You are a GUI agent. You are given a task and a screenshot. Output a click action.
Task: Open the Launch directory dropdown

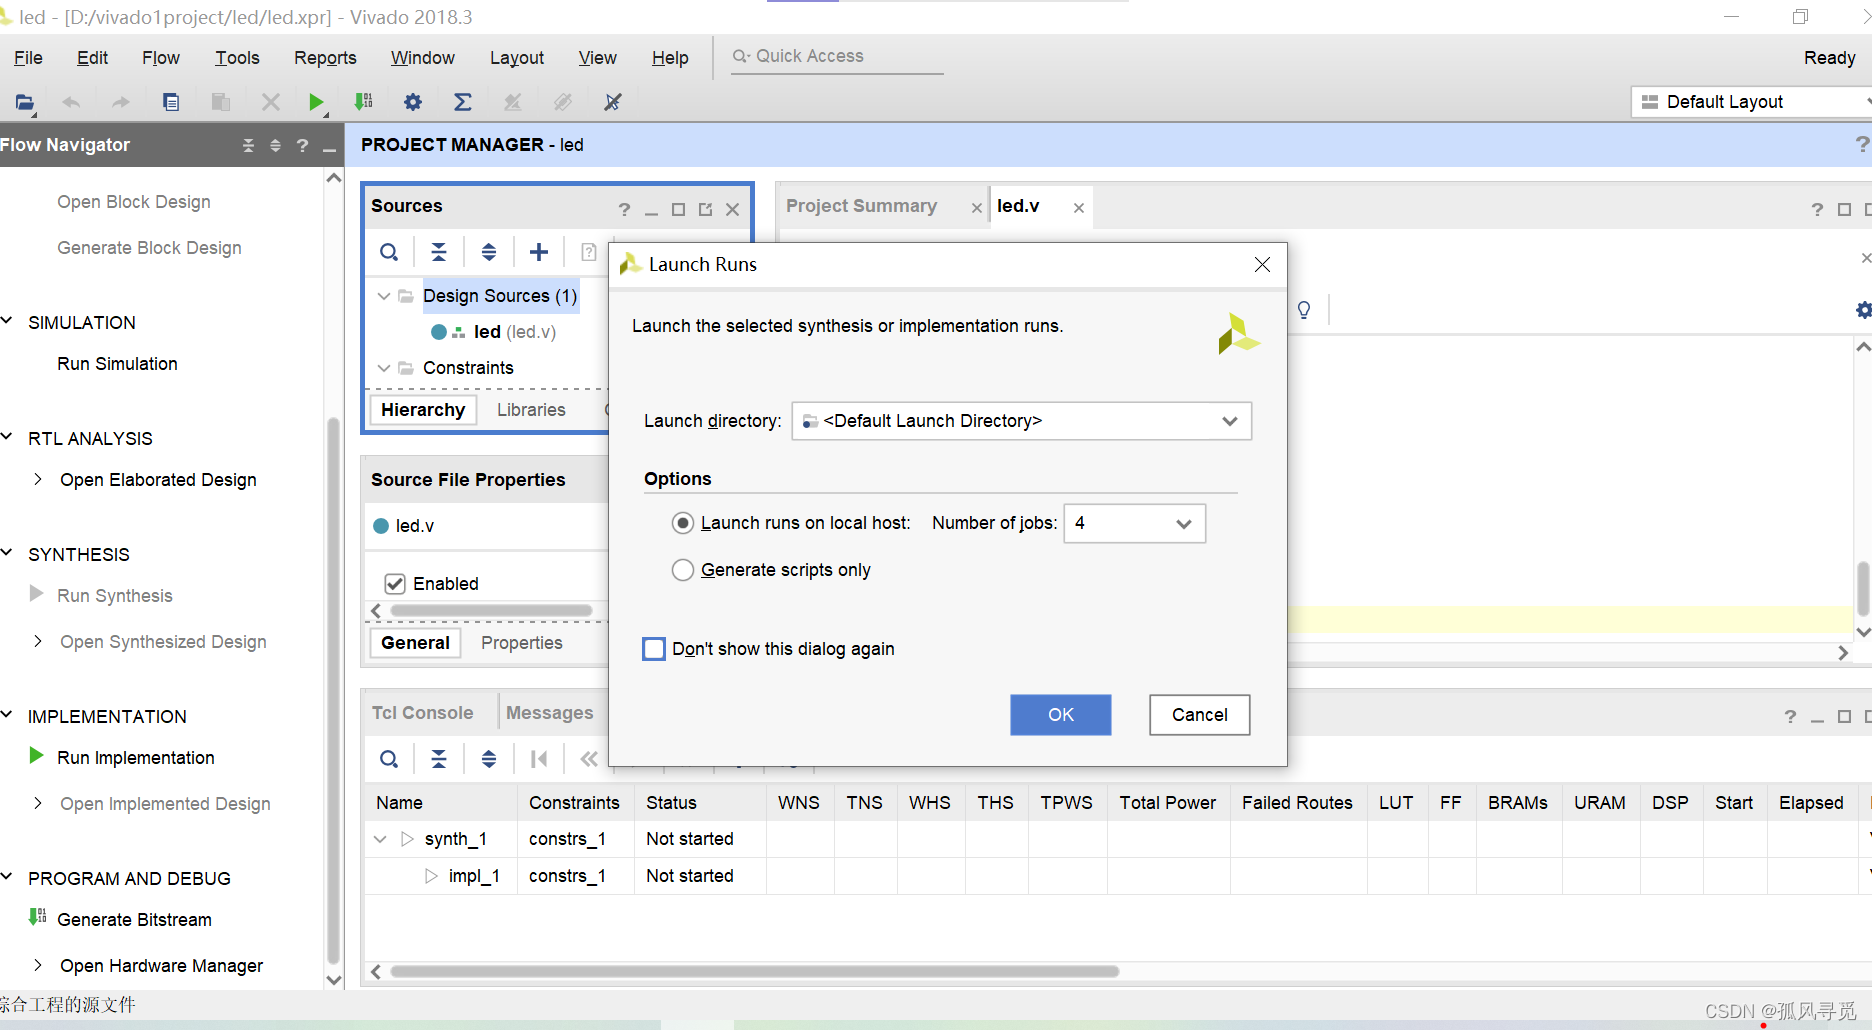tap(1021, 421)
